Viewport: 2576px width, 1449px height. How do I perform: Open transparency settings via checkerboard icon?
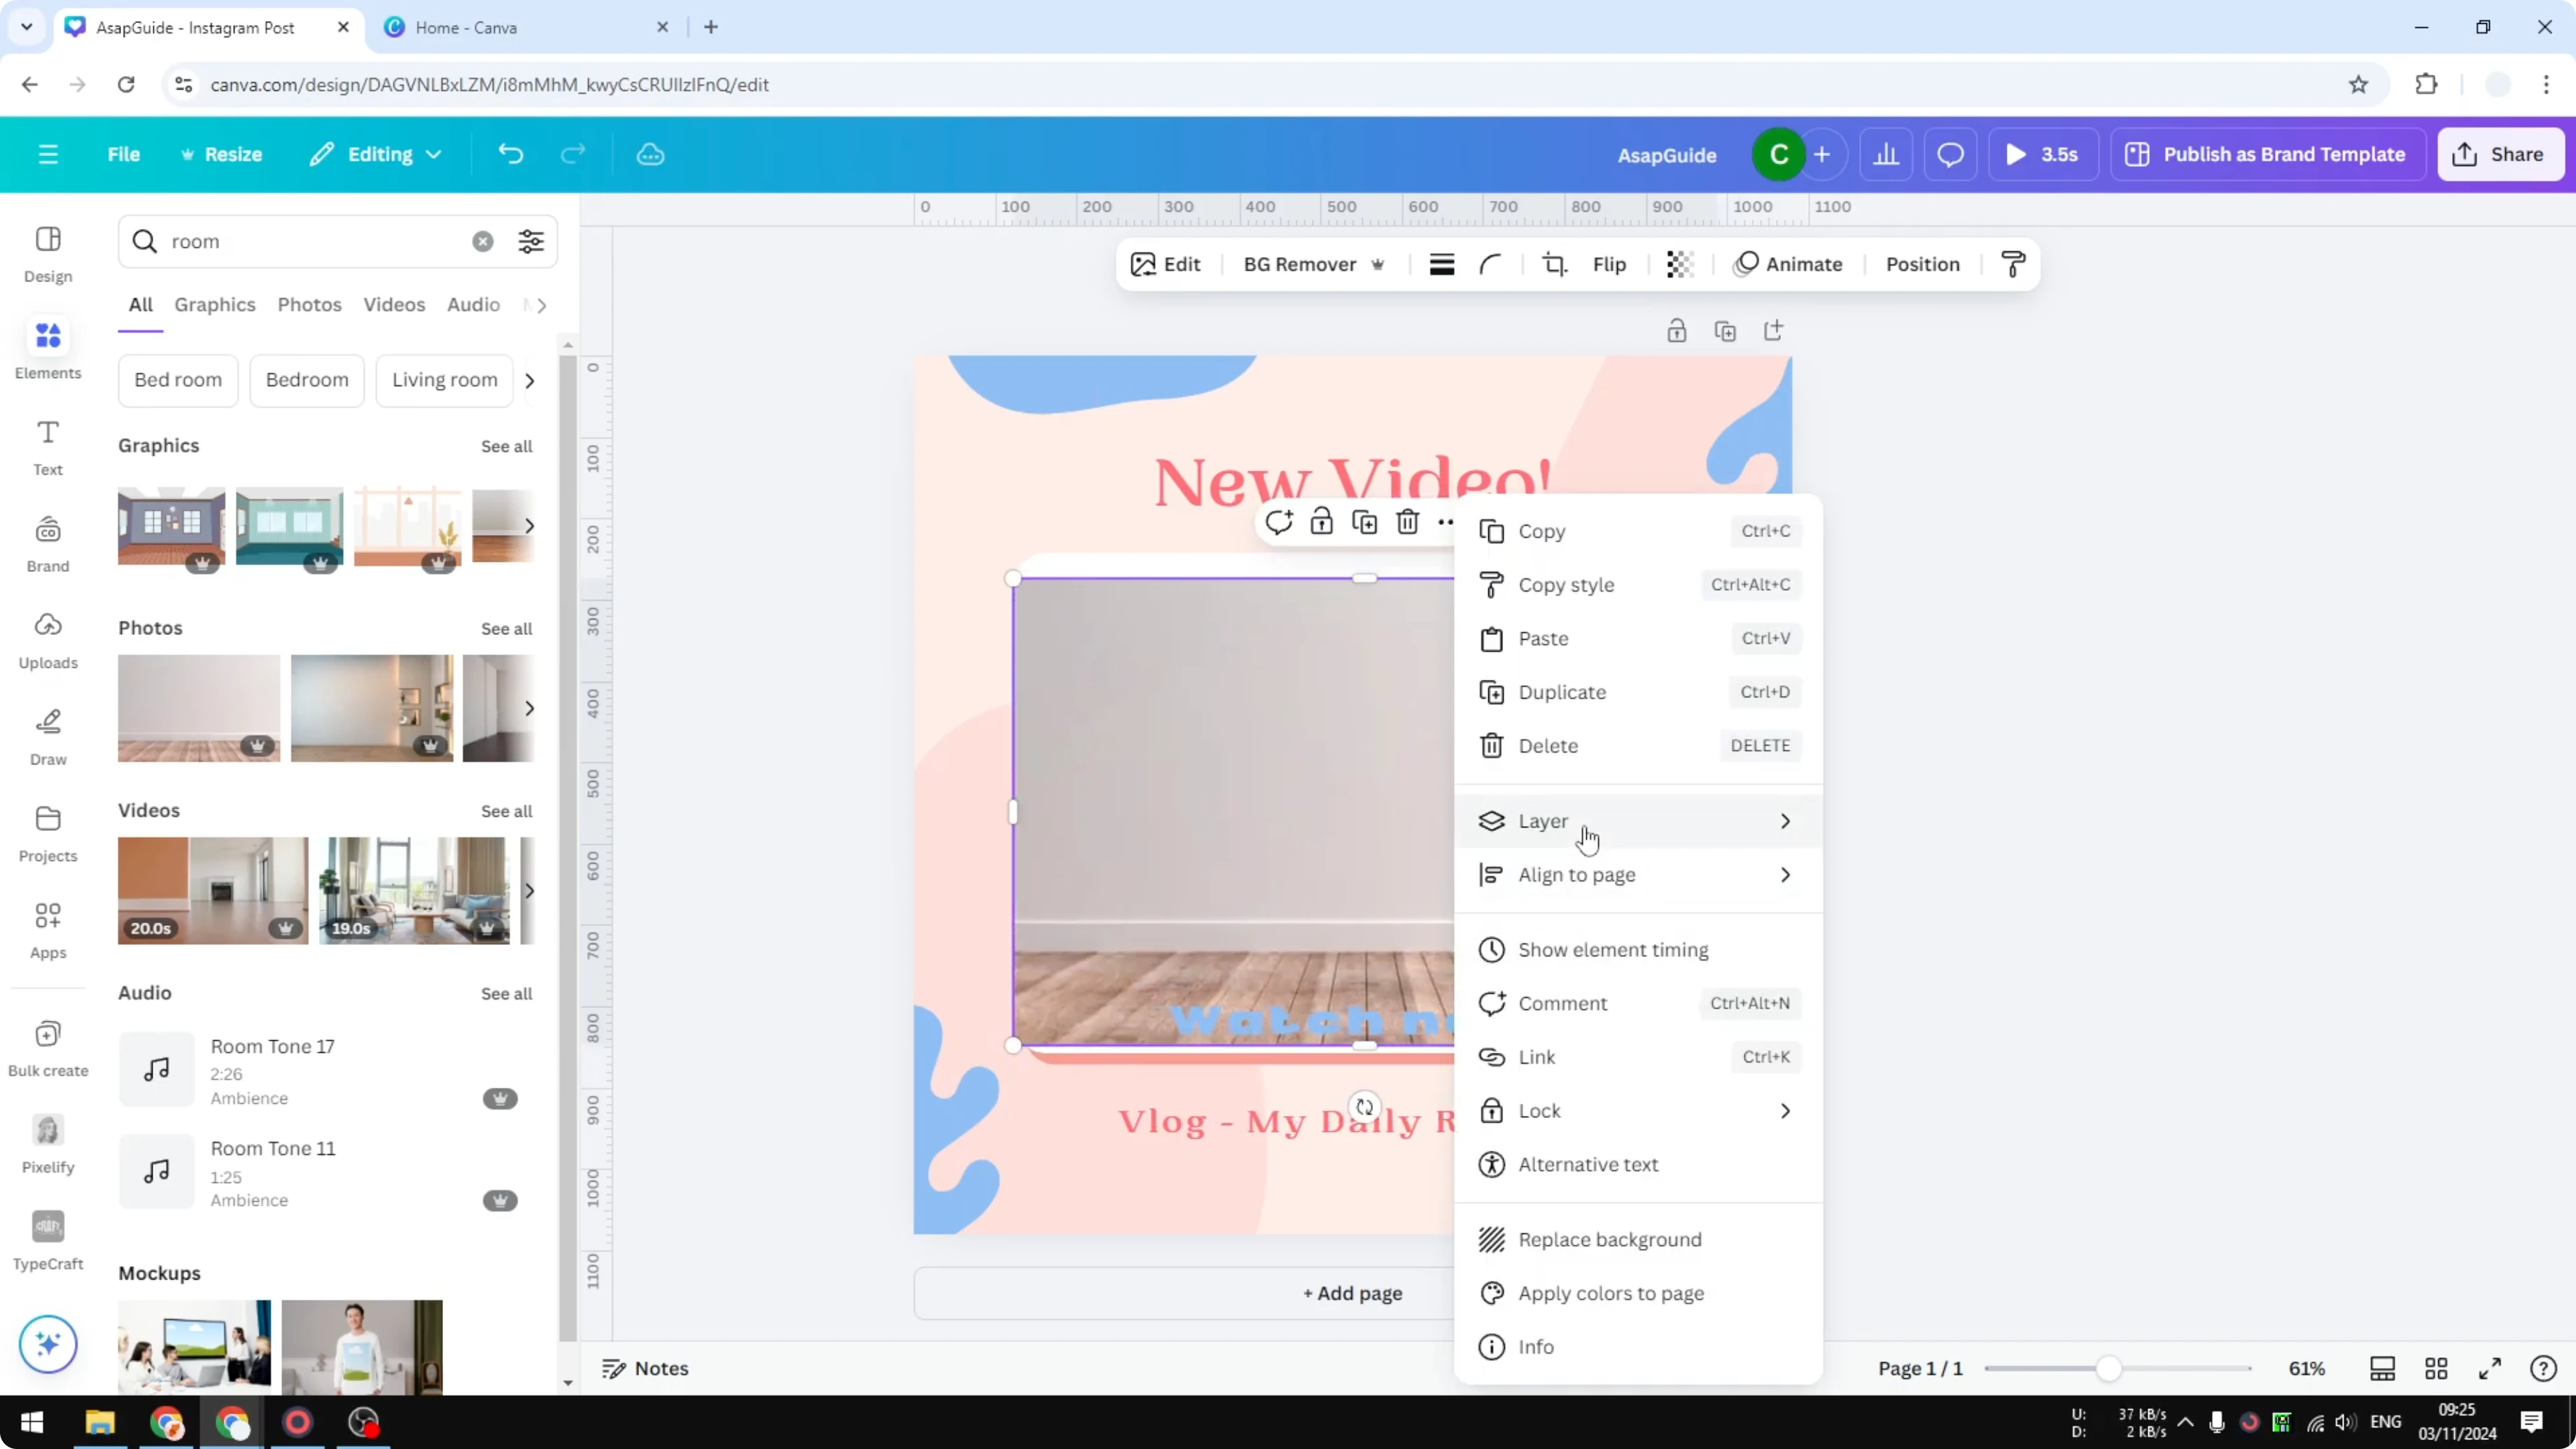[1678, 263]
